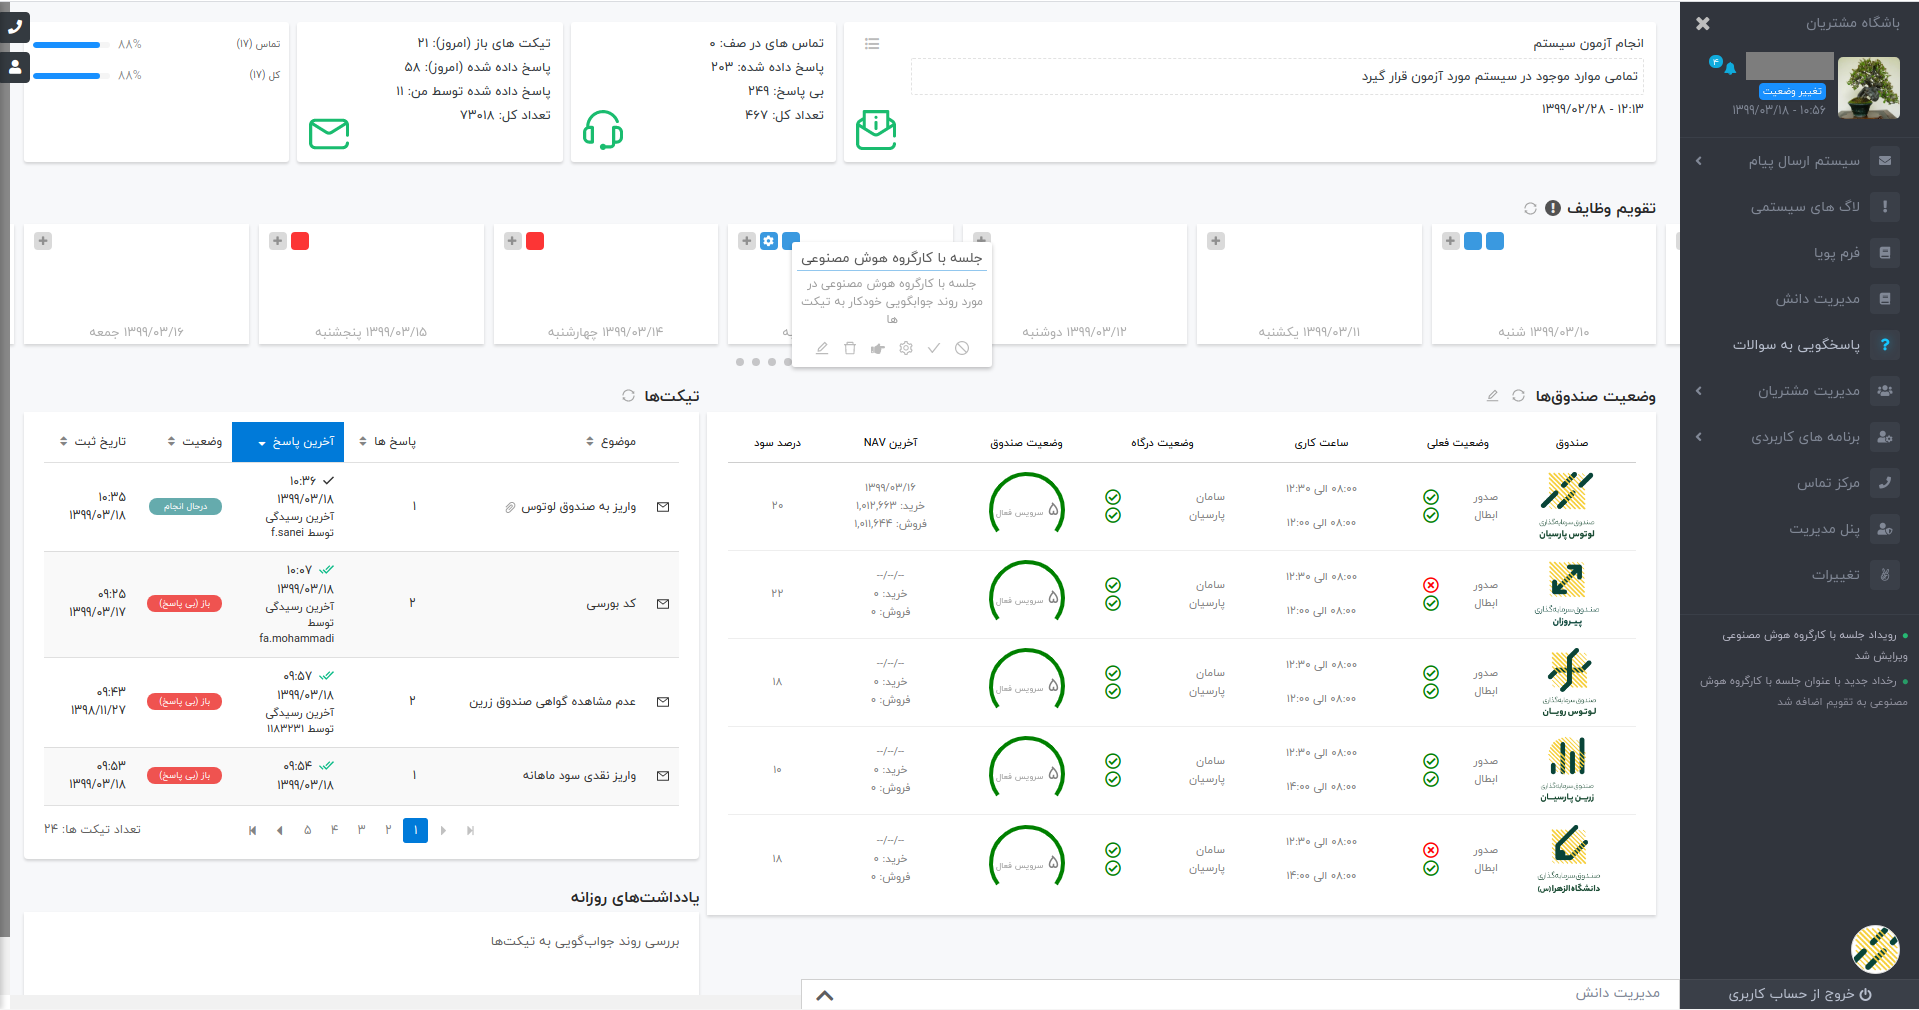
Task: Click the red task chip on ۱۳۹۹/۰۳/۱۴ چهارشنبه
Action: [535, 241]
